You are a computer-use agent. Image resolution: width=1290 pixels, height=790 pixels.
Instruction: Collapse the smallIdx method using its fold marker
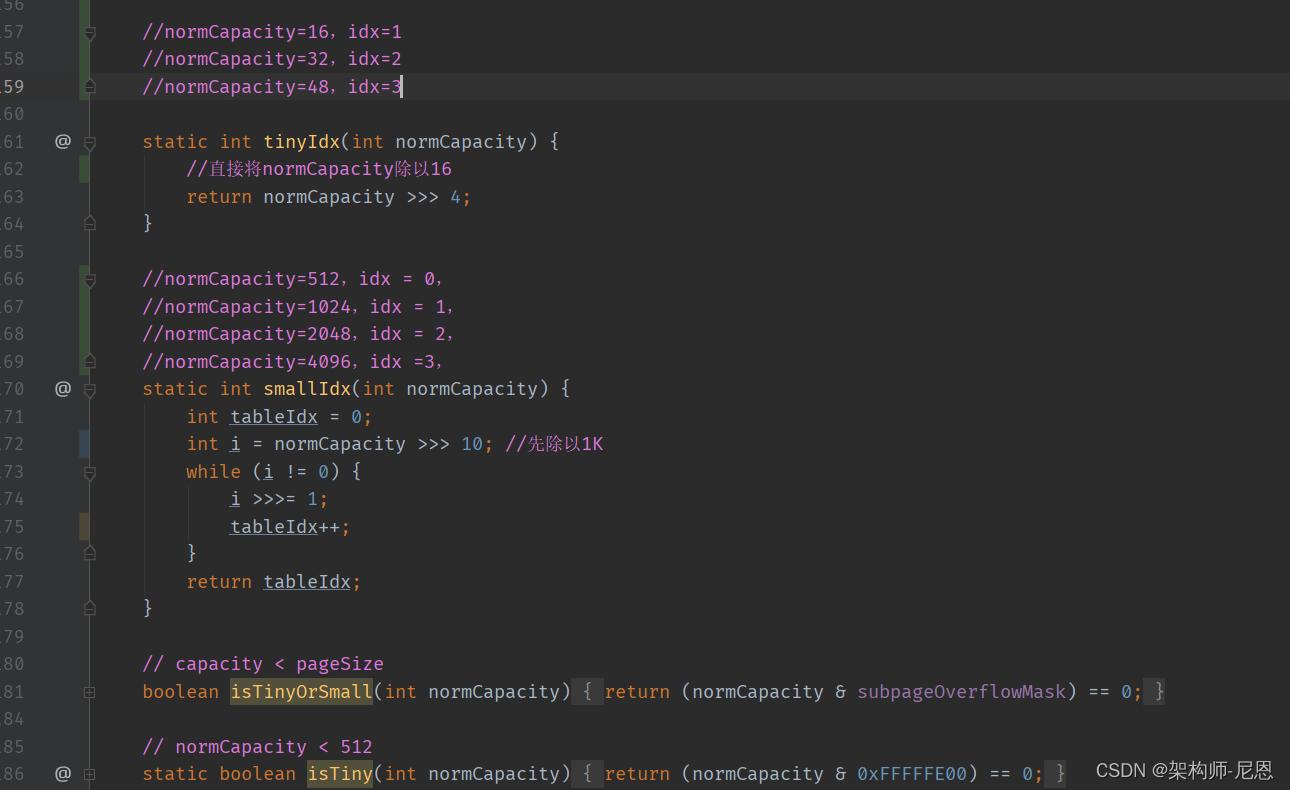(90, 390)
